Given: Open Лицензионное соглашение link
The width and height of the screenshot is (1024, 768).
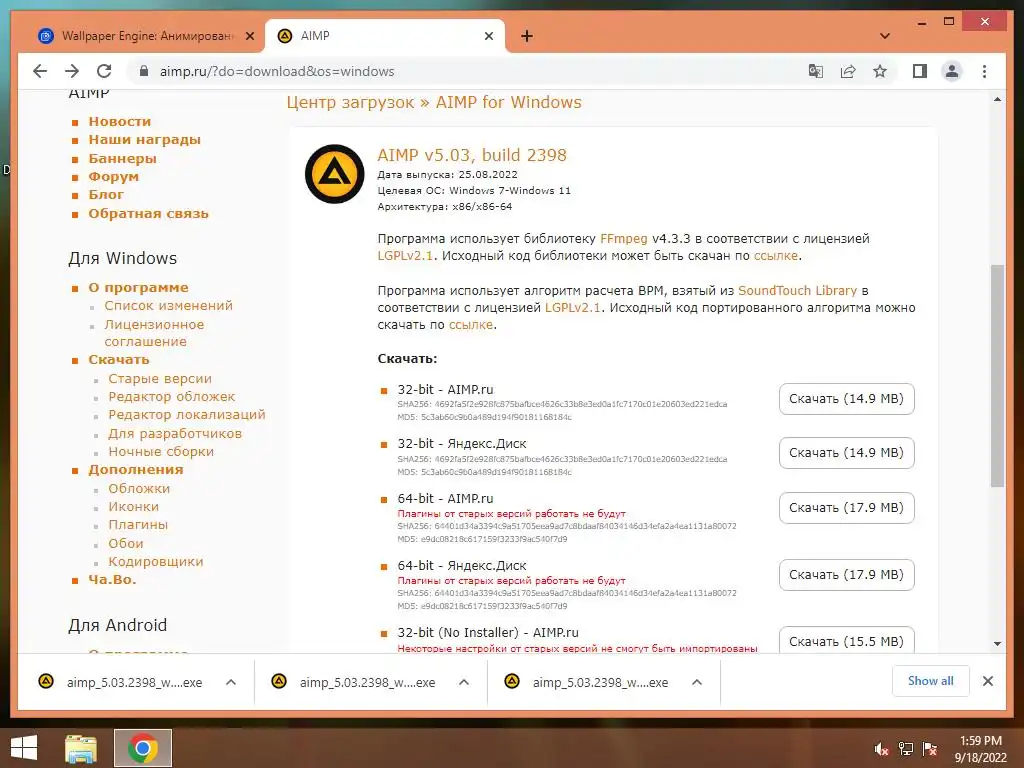Looking at the screenshot, I should 154,333.
